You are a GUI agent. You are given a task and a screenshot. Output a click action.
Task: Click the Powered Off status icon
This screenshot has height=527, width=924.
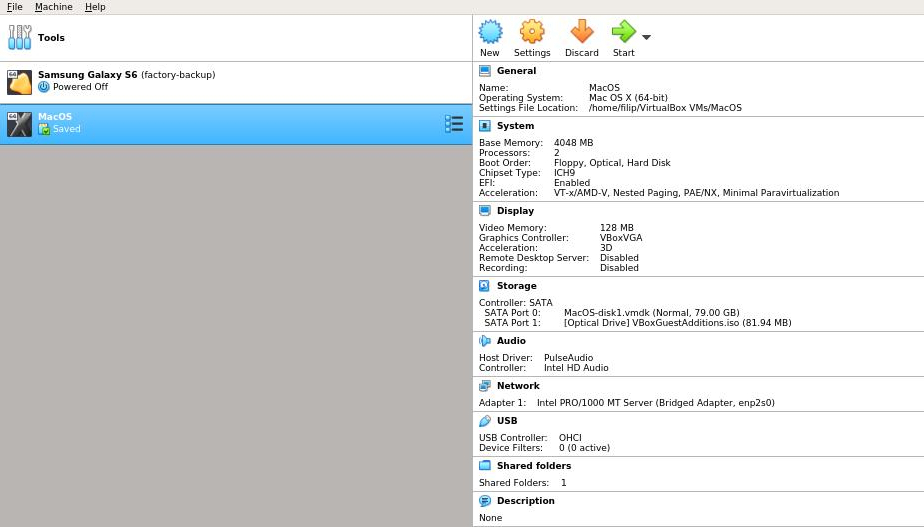pyautogui.click(x=44, y=87)
